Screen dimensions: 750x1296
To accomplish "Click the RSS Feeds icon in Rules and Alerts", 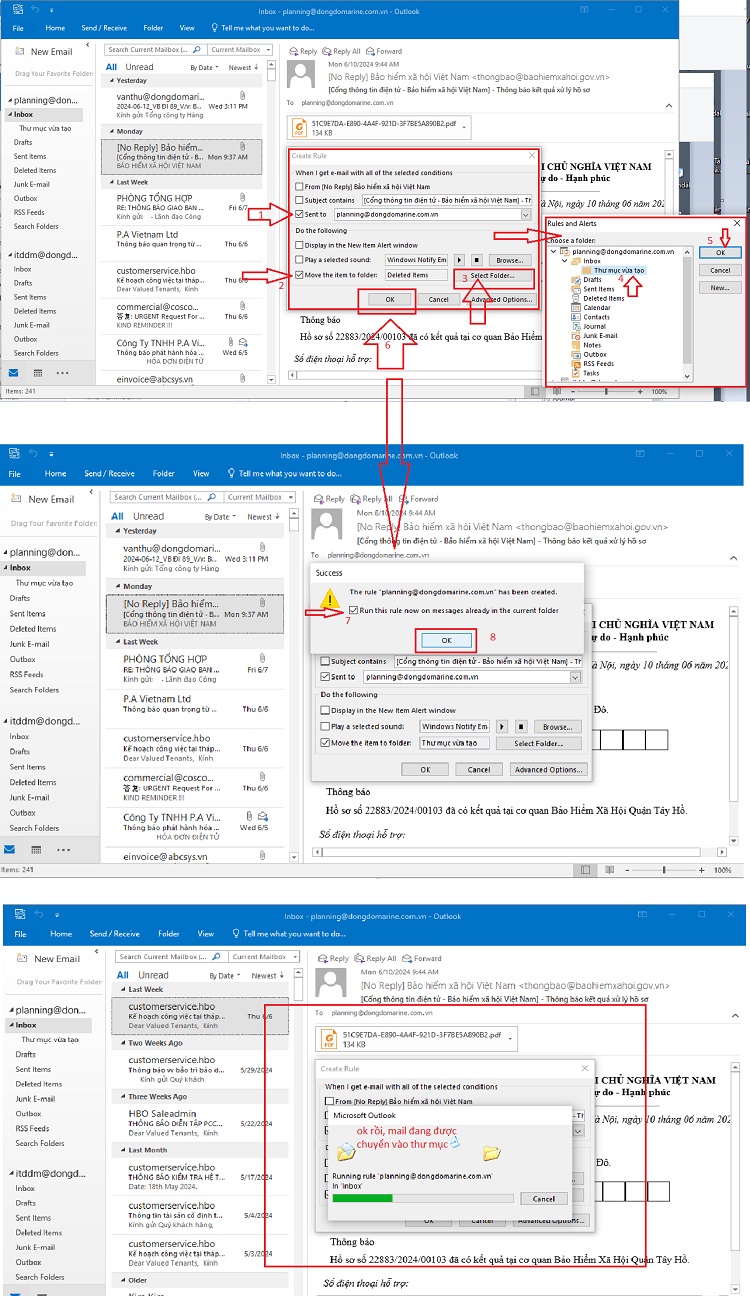I will click(577, 364).
